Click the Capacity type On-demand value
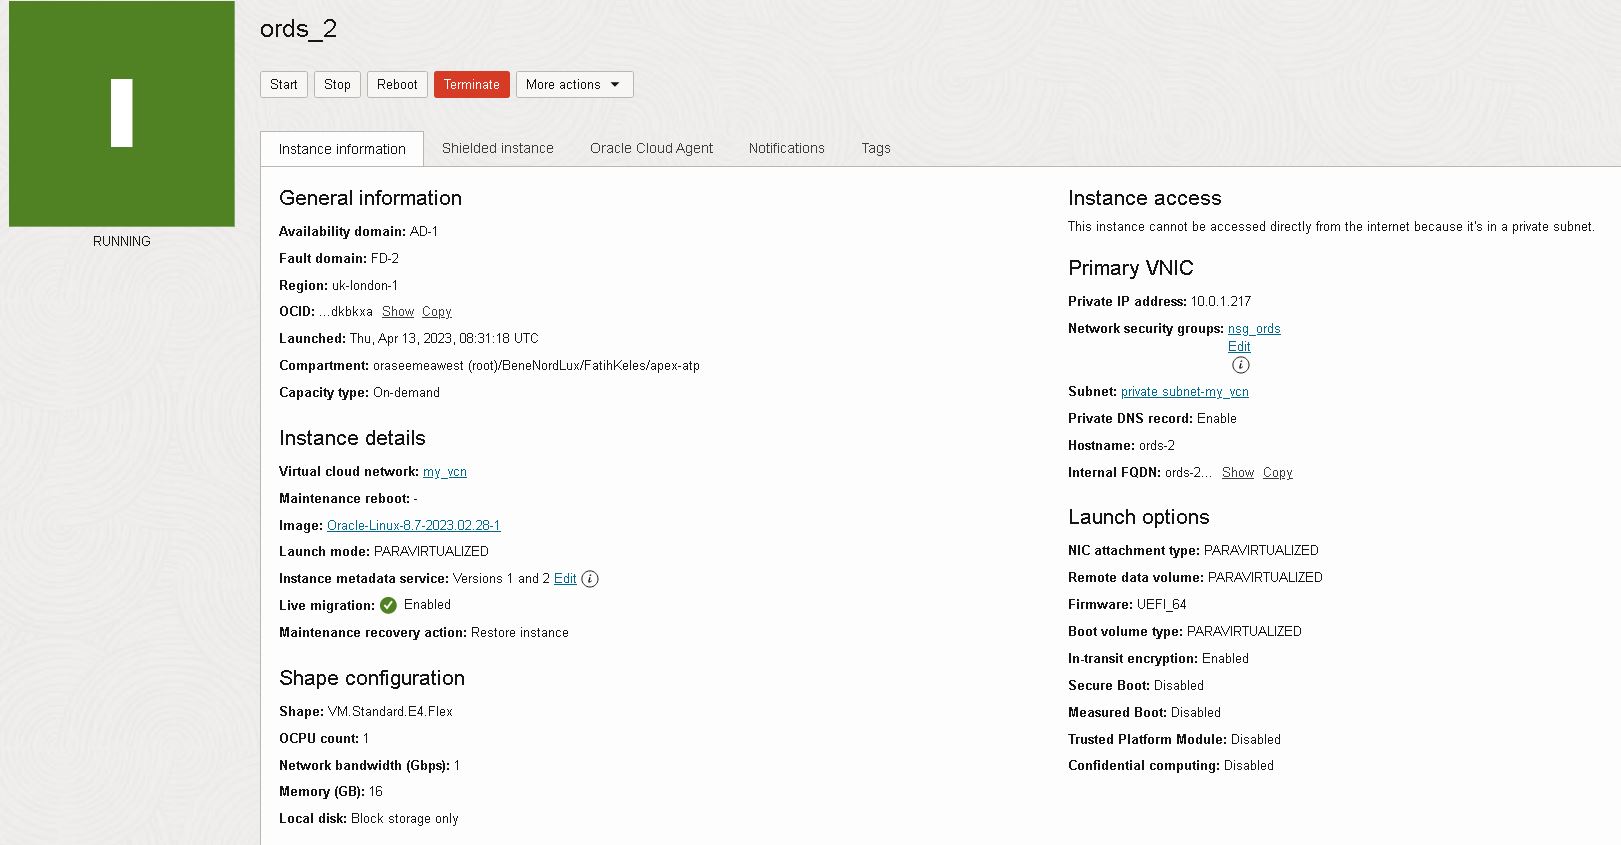1621x845 pixels. pos(406,393)
